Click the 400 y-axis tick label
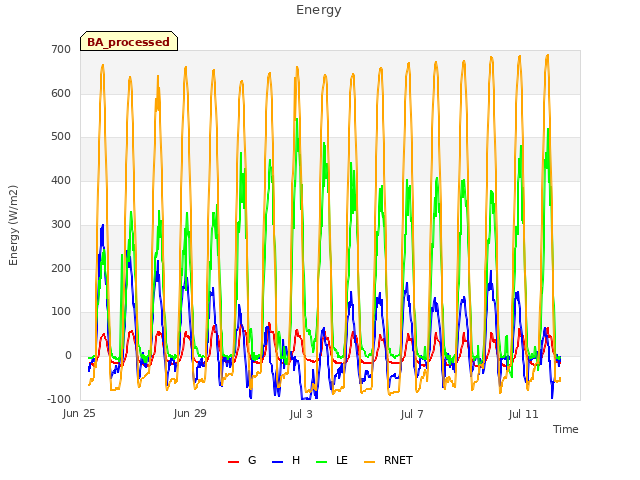640x480 pixels. click(61, 180)
